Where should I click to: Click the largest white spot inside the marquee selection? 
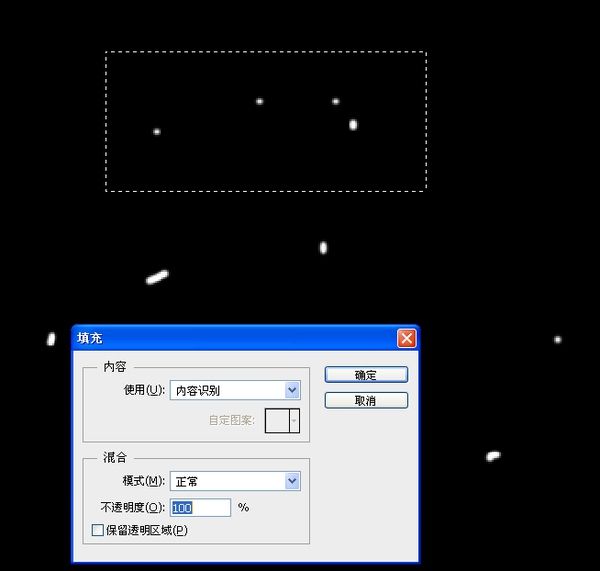click(353, 125)
